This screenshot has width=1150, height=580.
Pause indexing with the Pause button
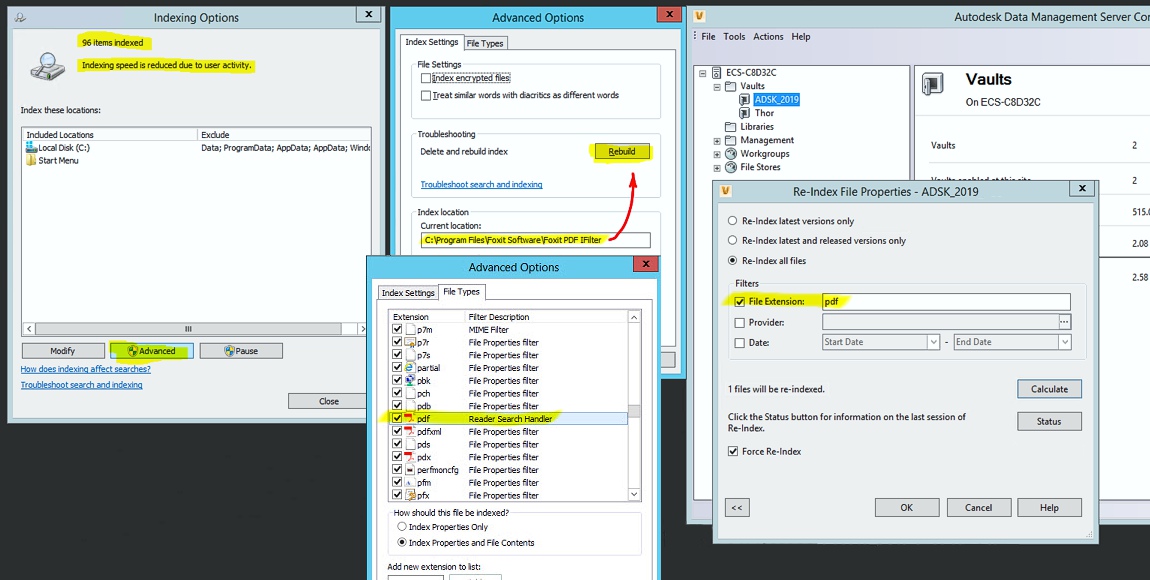pyautogui.click(x=241, y=350)
